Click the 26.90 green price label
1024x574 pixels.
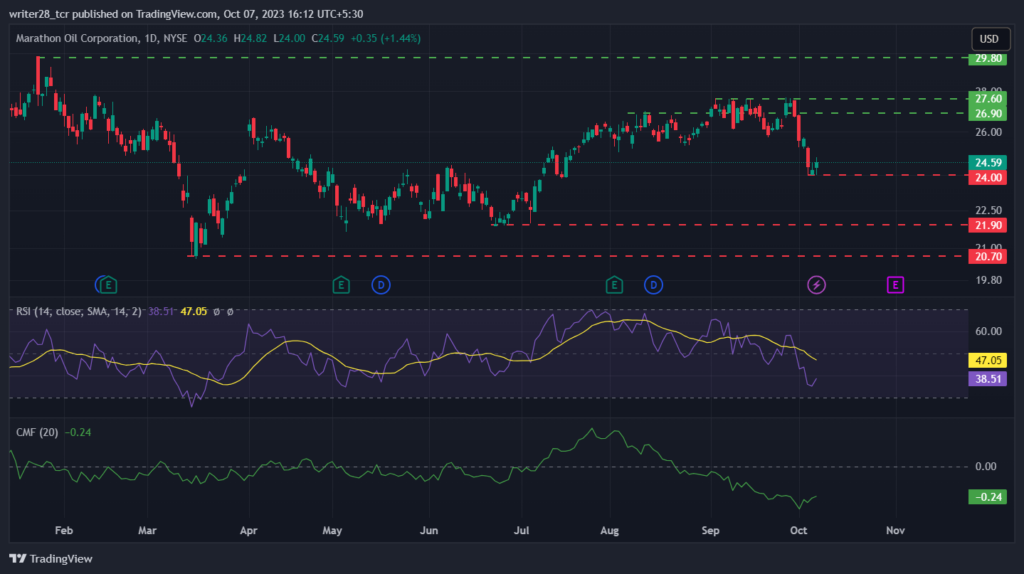(987, 114)
